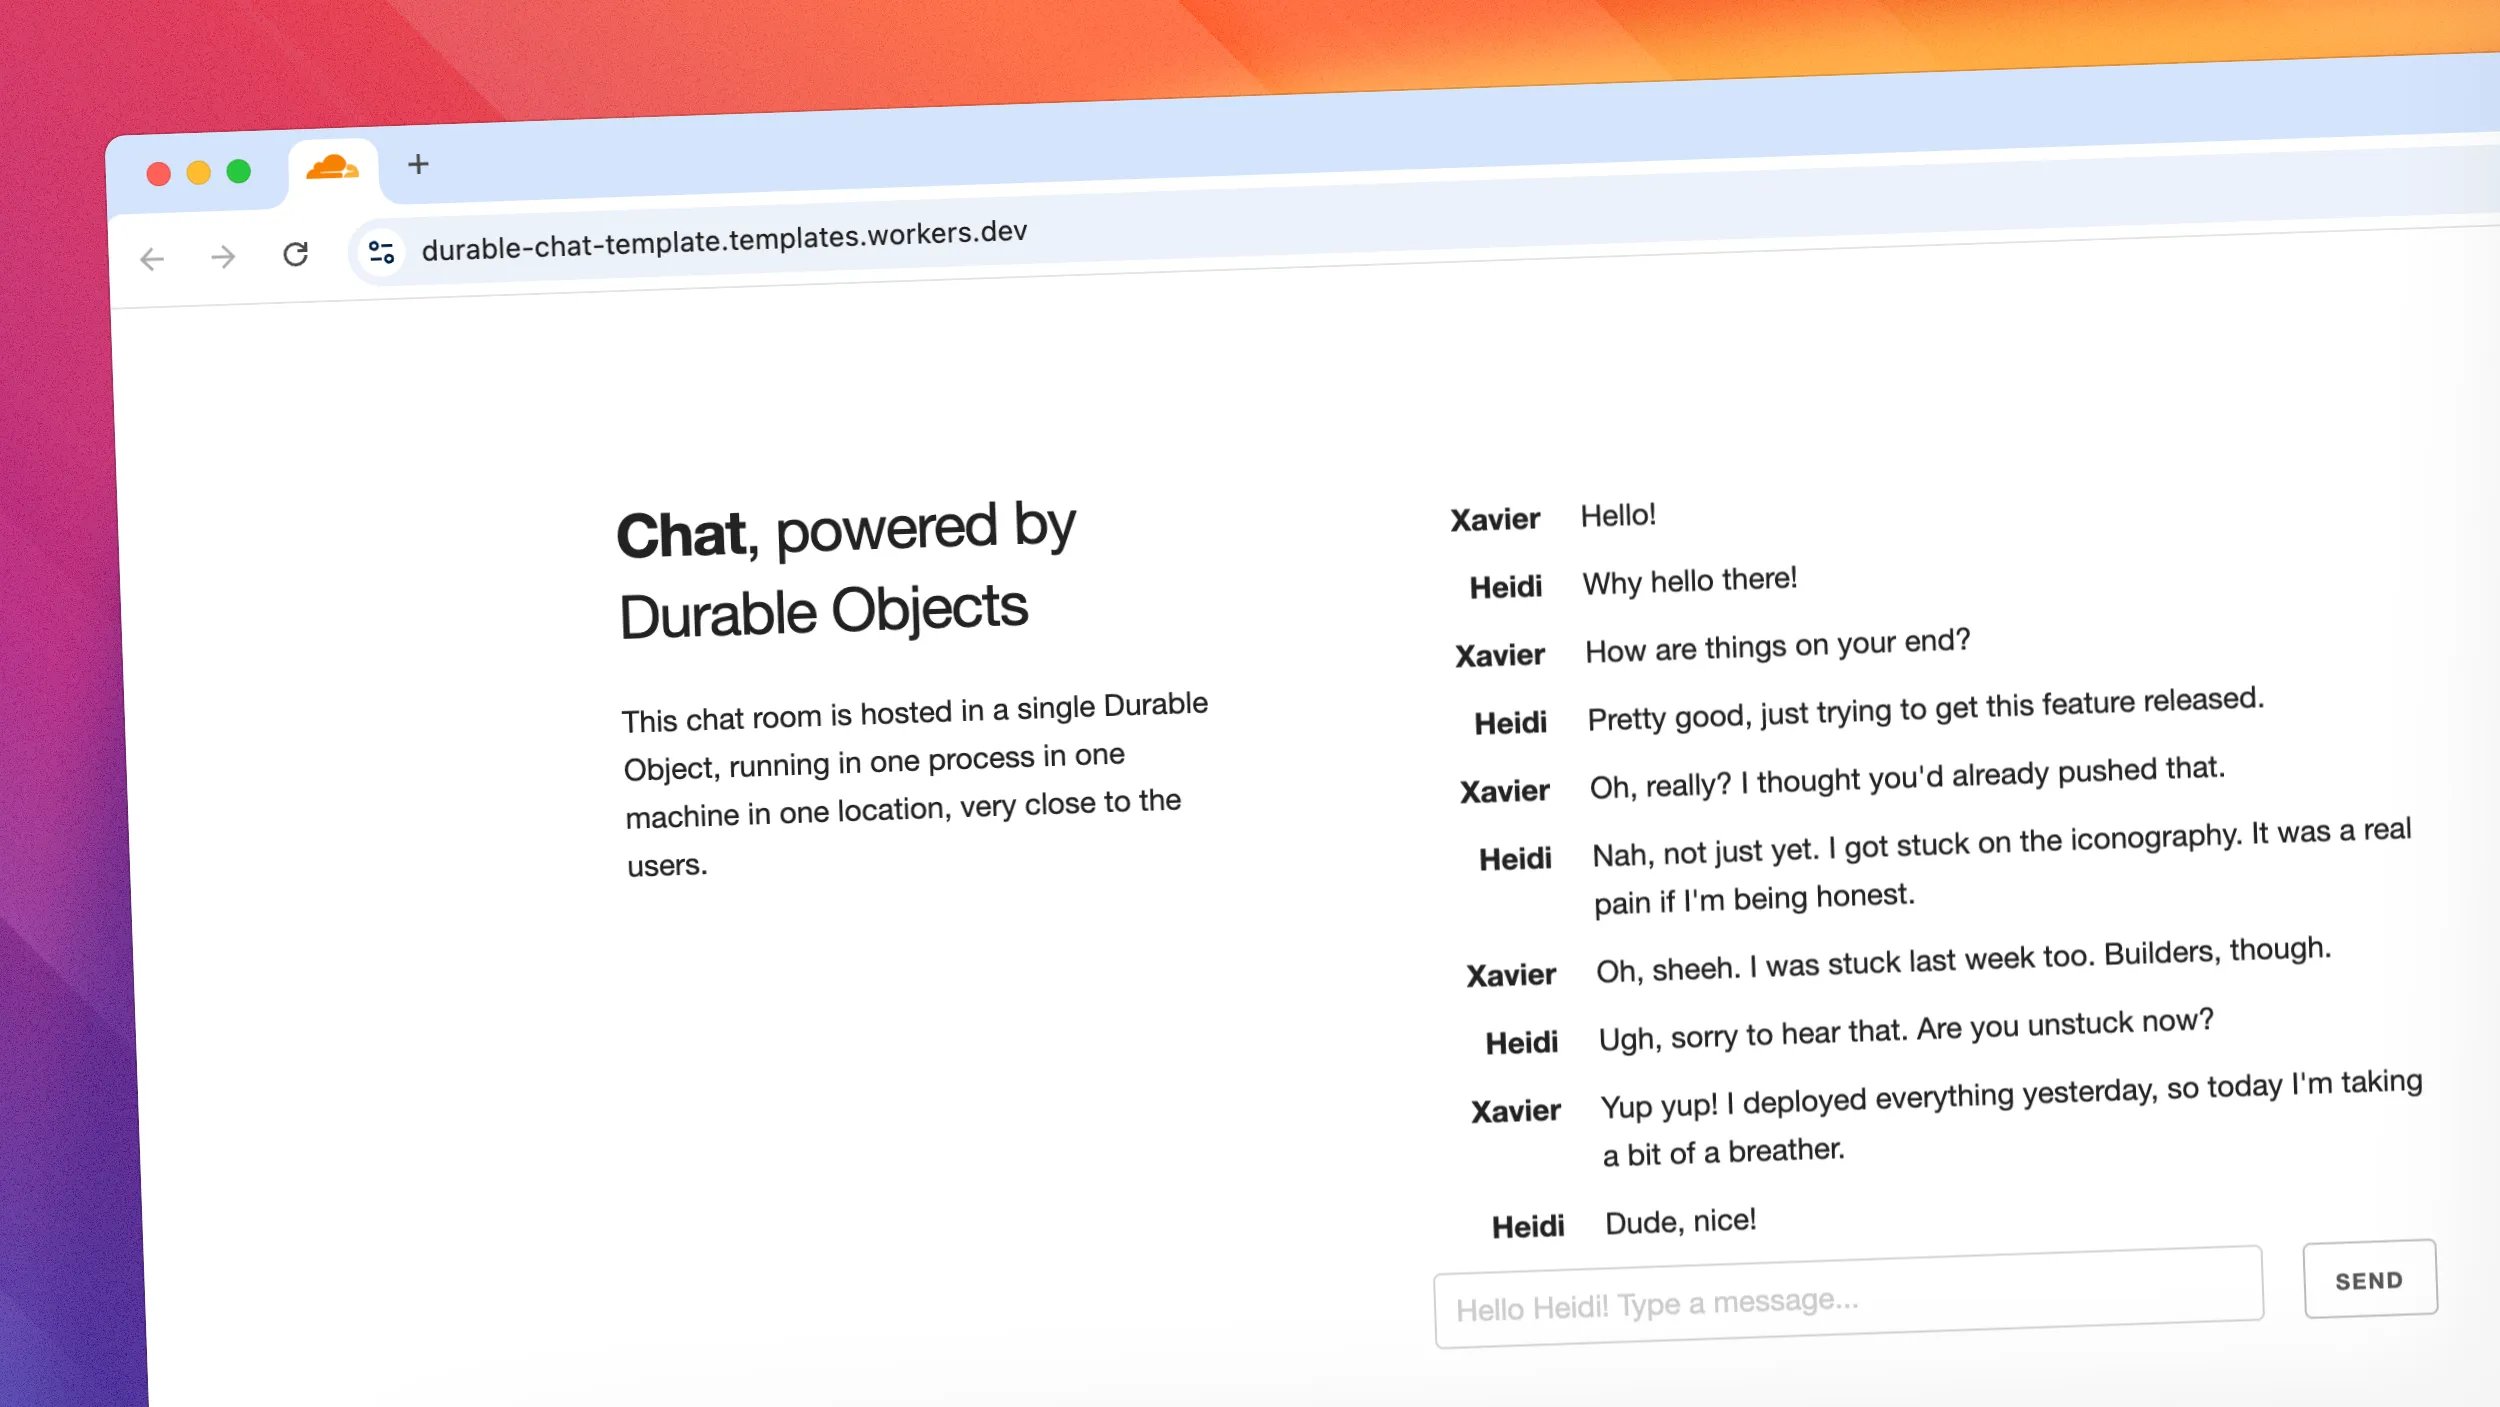Click the URL durable-chat-template.templates.workers.dev
The width and height of the screenshot is (2500, 1407).
(x=724, y=241)
